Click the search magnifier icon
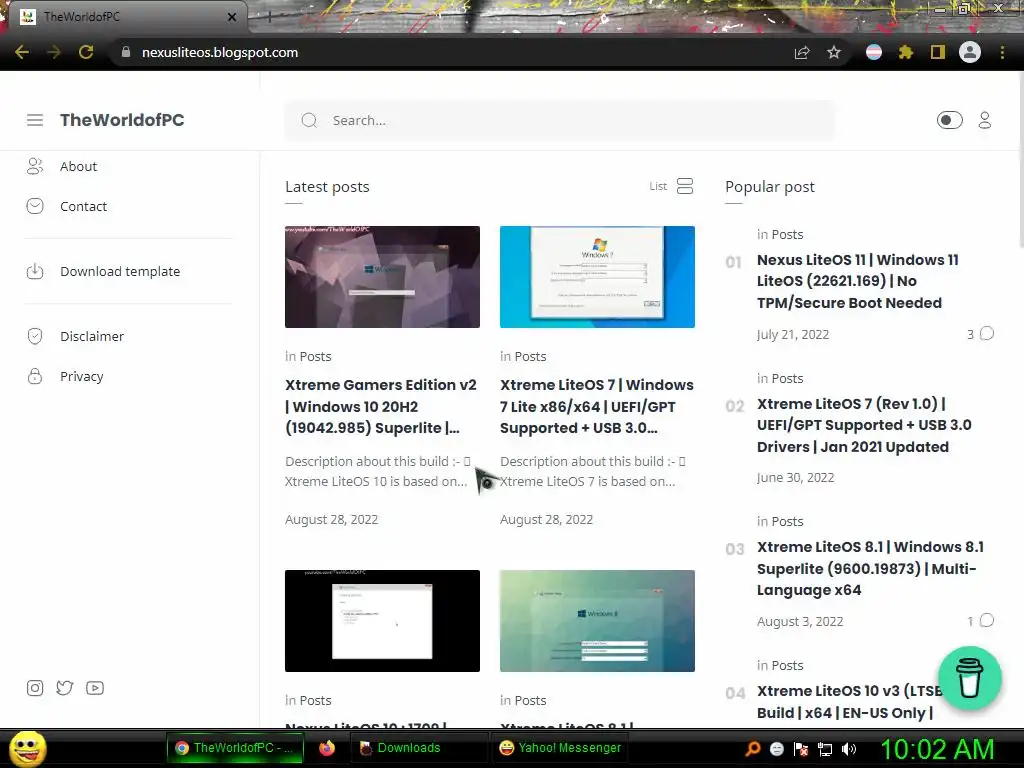The width and height of the screenshot is (1024, 768). pos(309,120)
